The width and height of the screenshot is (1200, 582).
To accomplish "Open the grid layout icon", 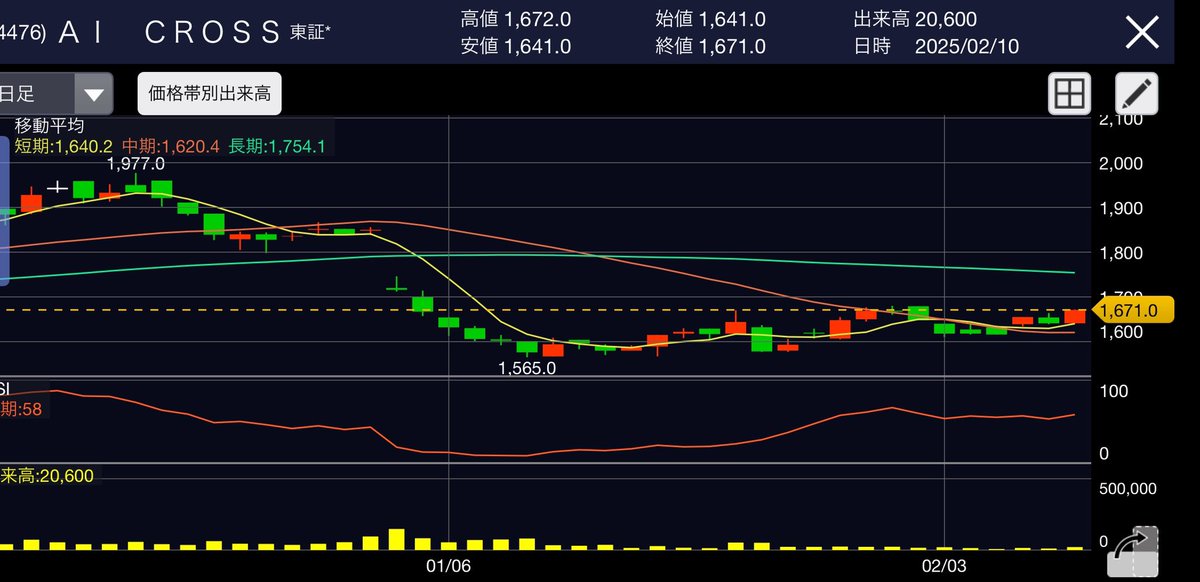I will pos(1069,95).
